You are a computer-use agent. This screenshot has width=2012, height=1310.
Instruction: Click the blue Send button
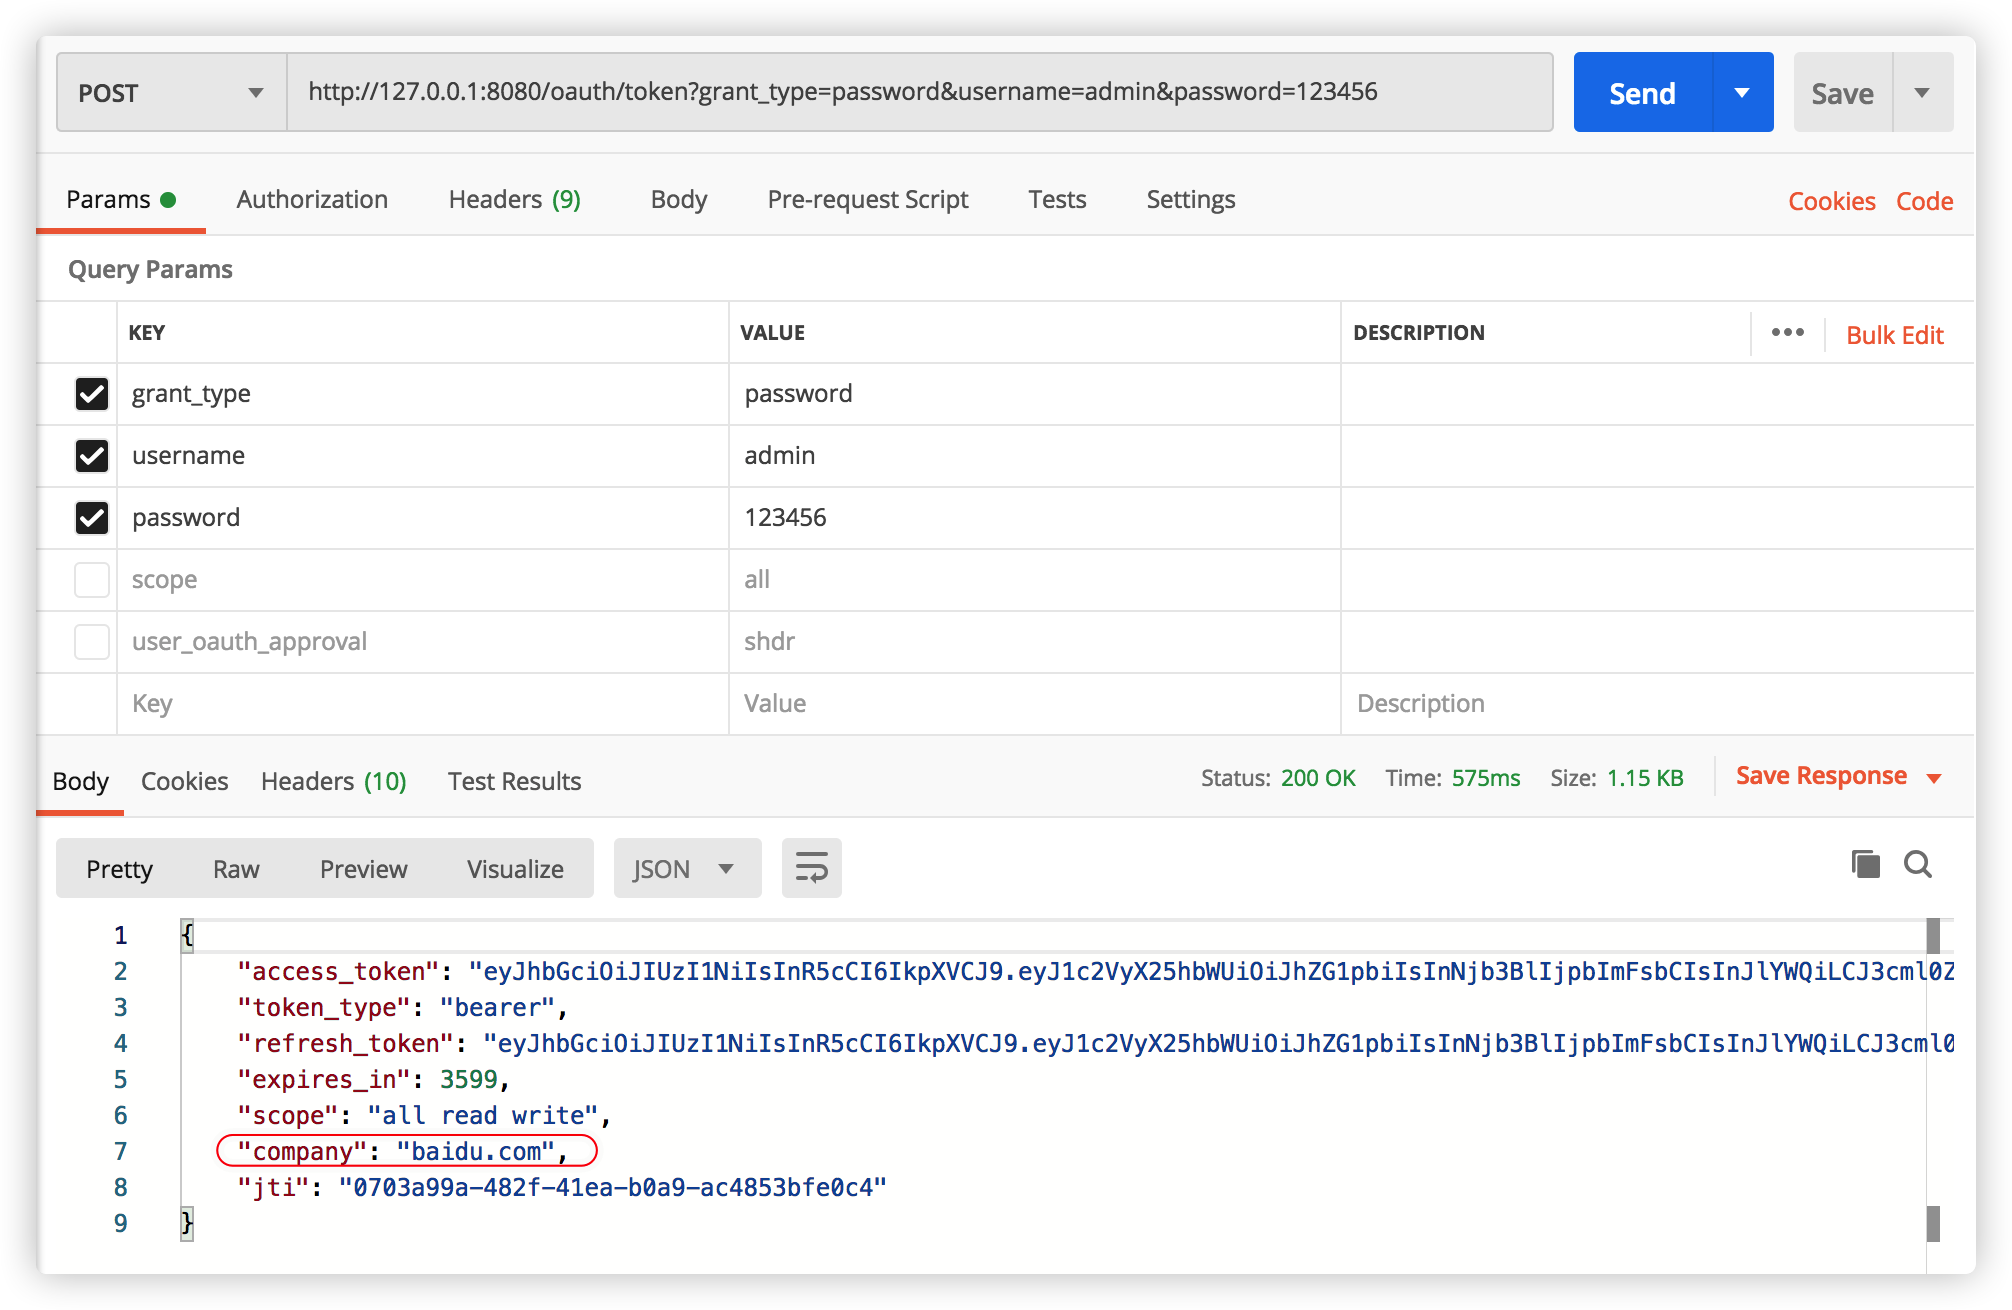coord(1642,93)
